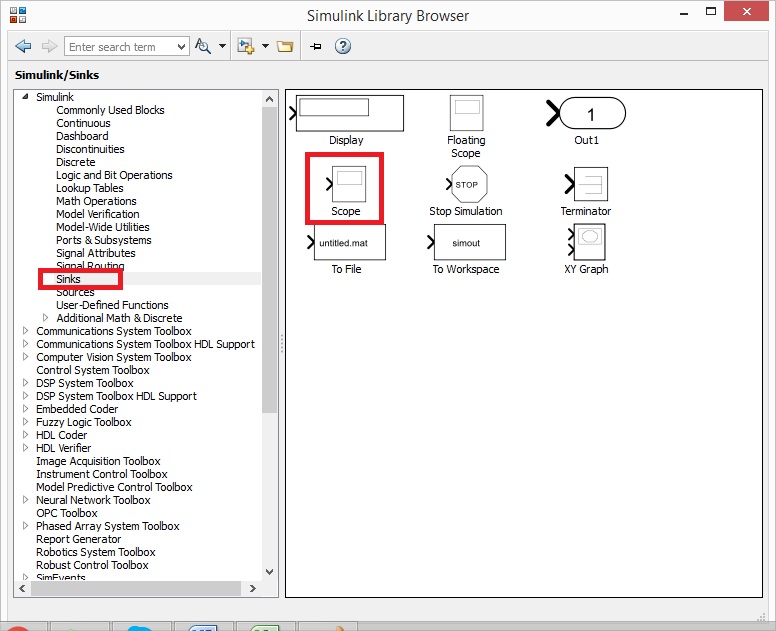The image size is (776, 631).
Task: Collapse the Simulink tree node
Action: 25,97
